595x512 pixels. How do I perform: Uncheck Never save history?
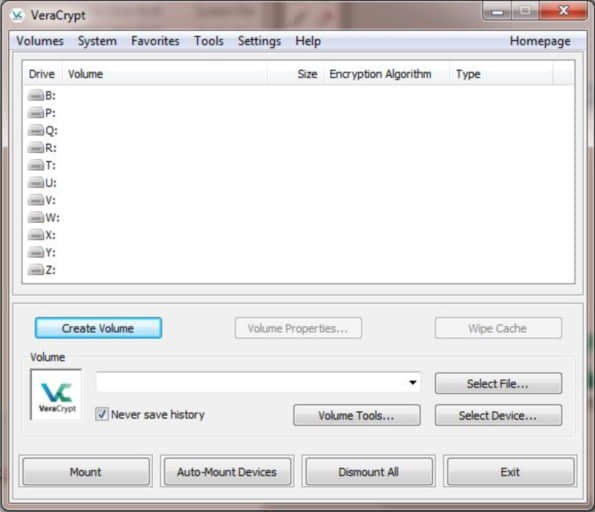coord(102,414)
